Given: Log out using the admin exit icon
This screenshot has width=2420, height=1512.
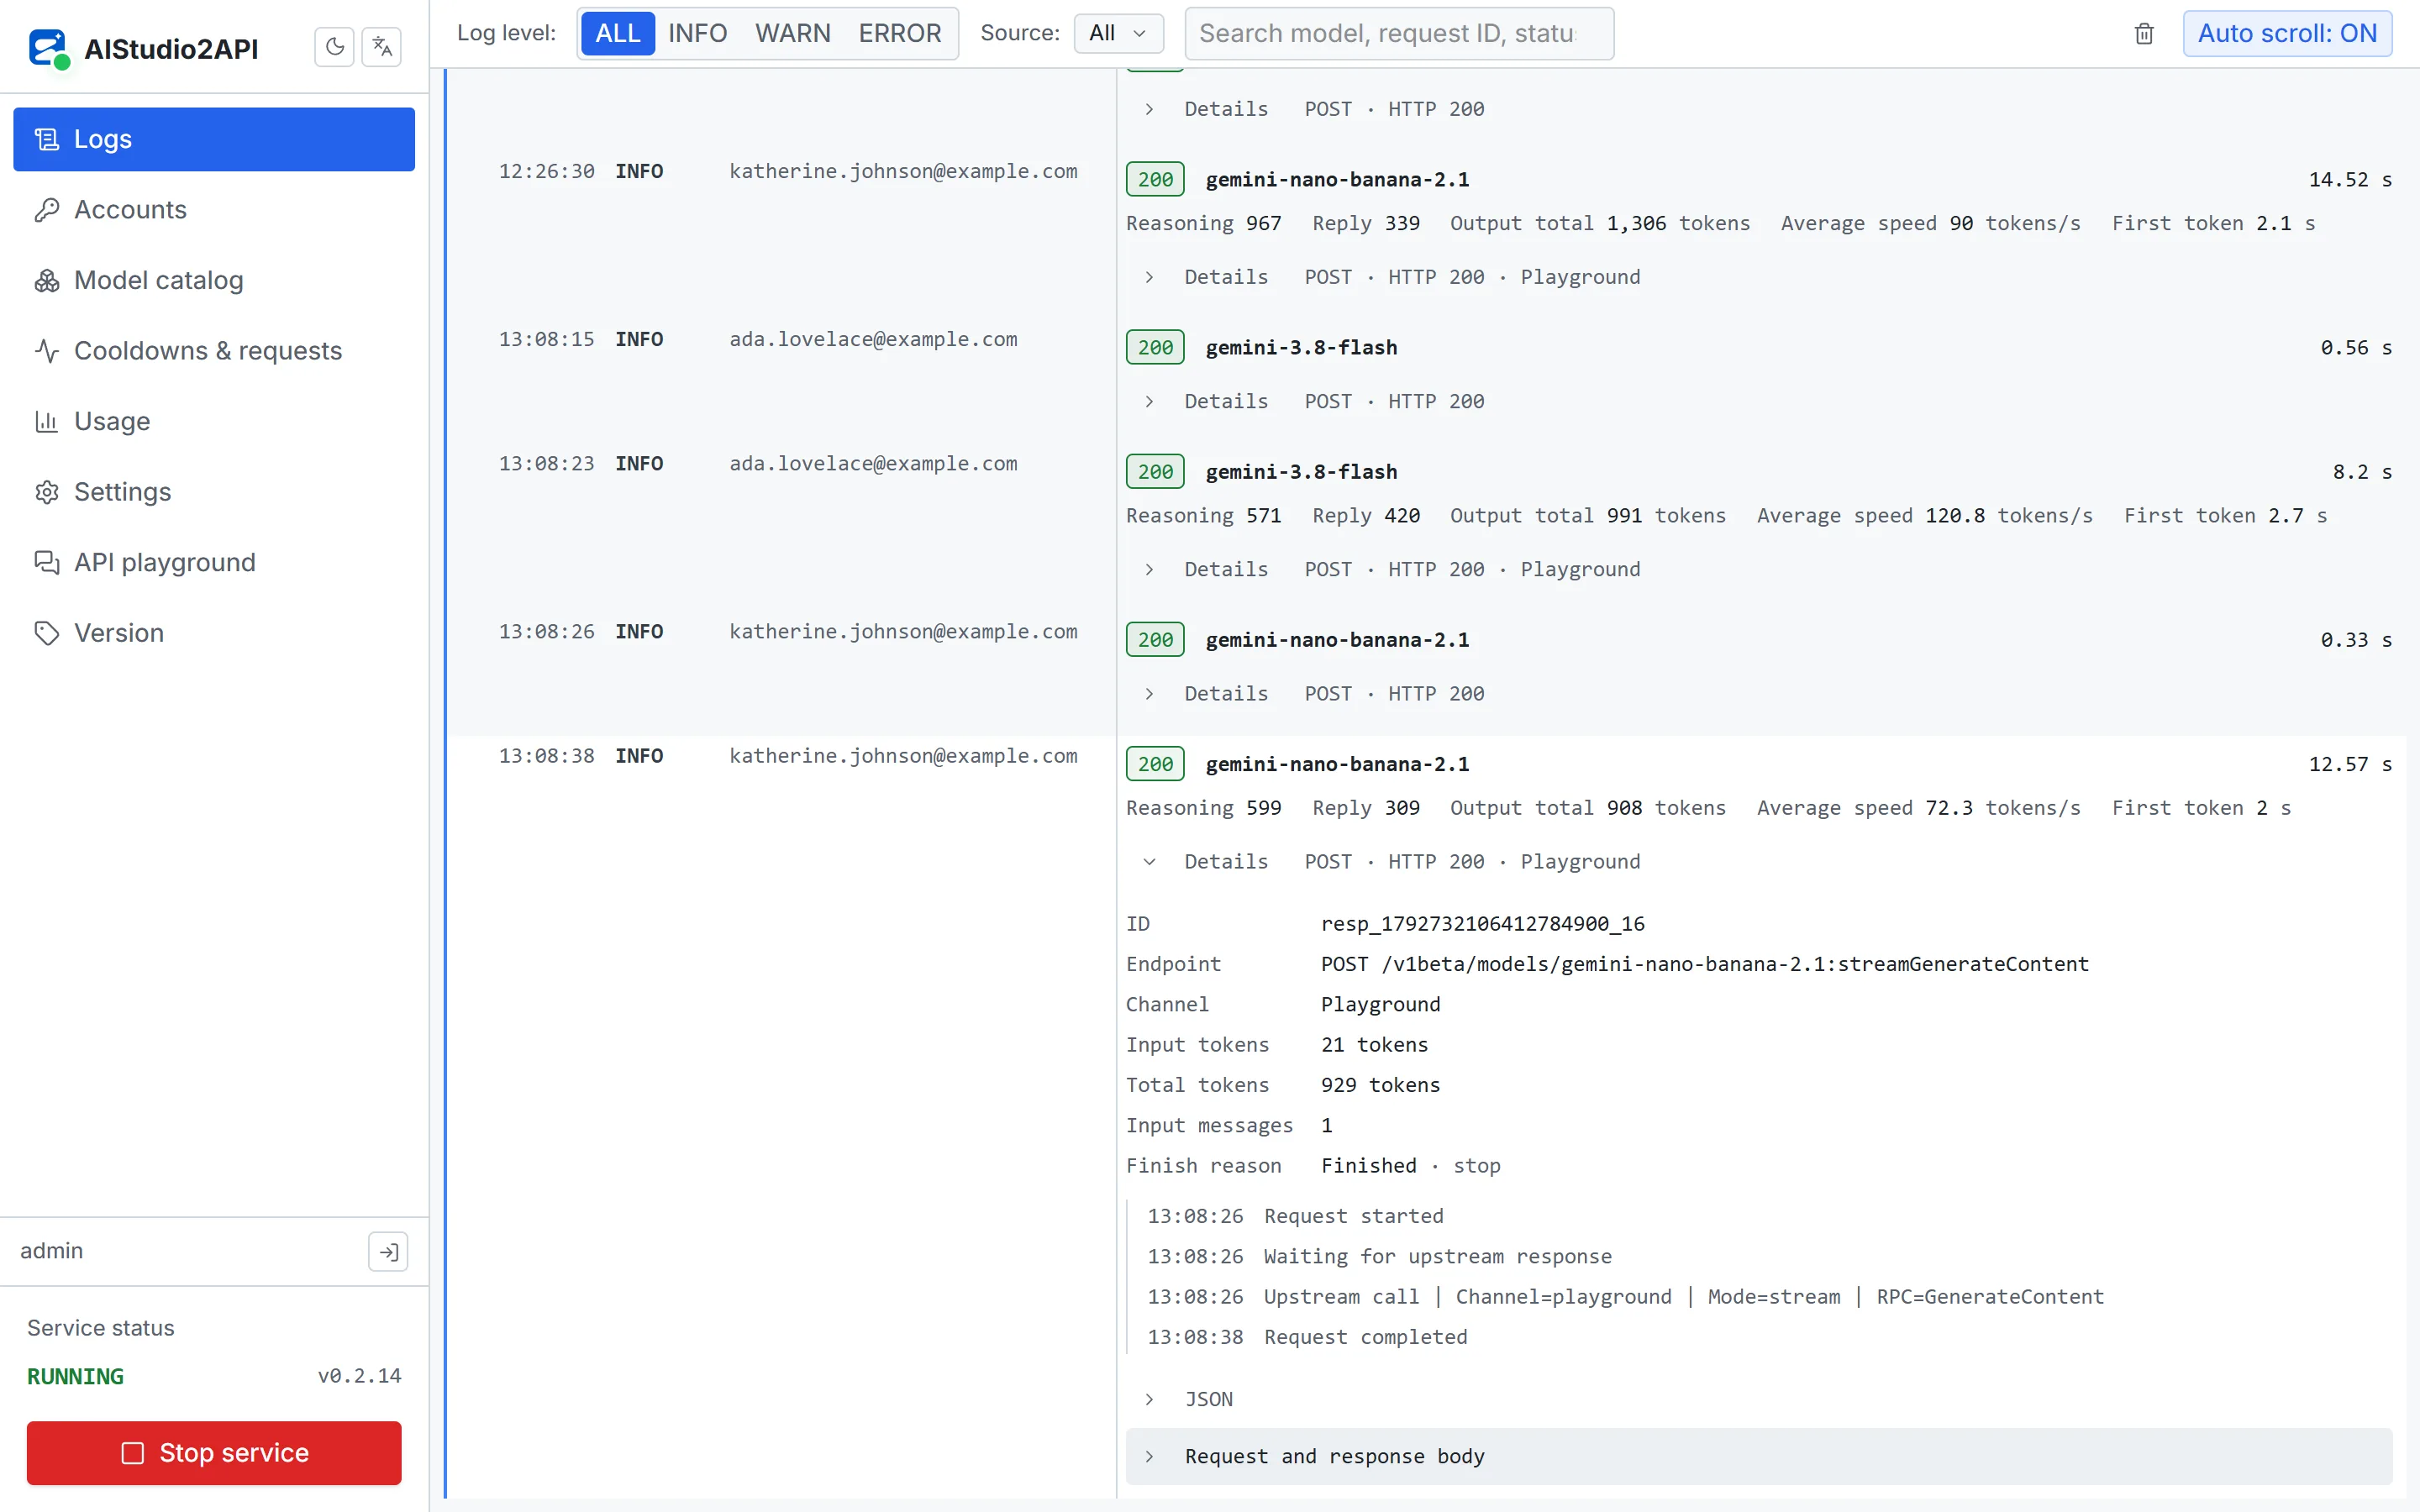Looking at the screenshot, I should (x=388, y=1251).
